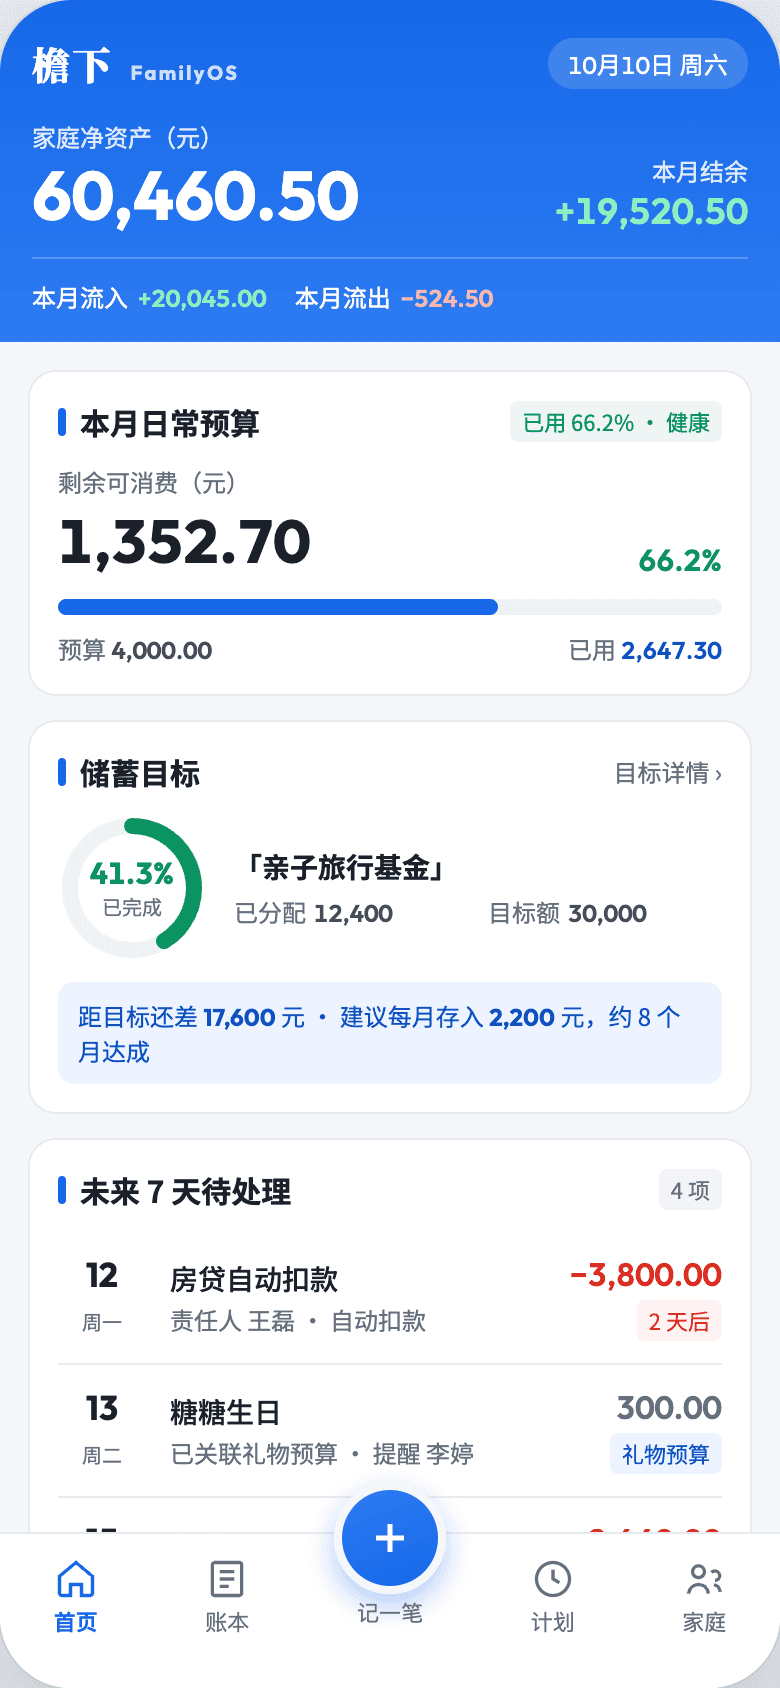The width and height of the screenshot is (780, 1688).
Task: Open the 计划 clock icon
Action: pyautogui.click(x=553, y=1579)
